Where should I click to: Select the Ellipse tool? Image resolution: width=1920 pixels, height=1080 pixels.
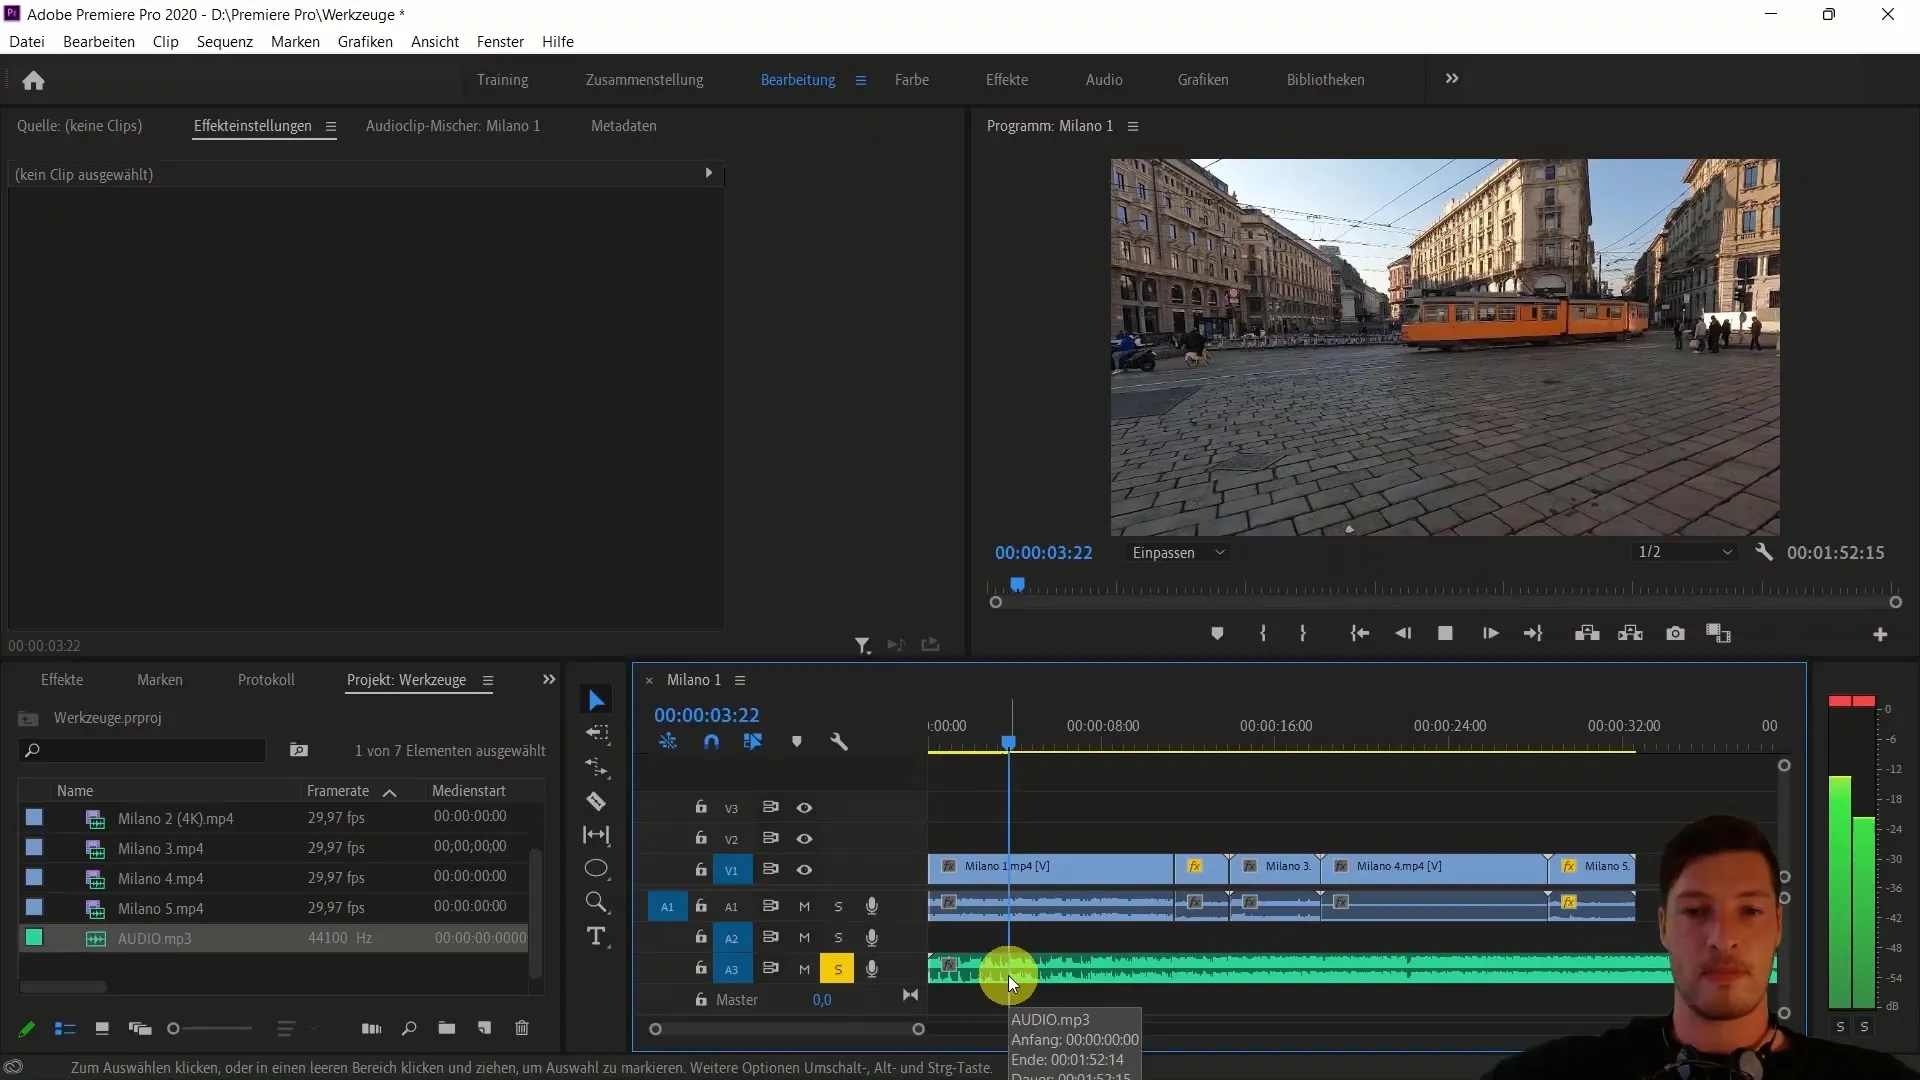click(596, 868)
